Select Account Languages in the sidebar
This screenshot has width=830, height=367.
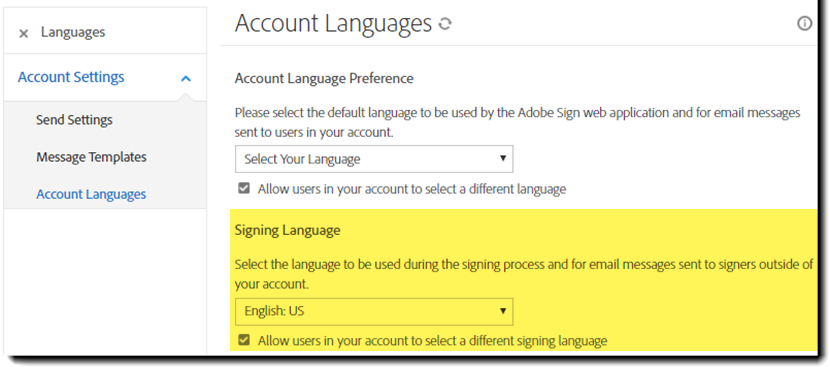(91, 194)
